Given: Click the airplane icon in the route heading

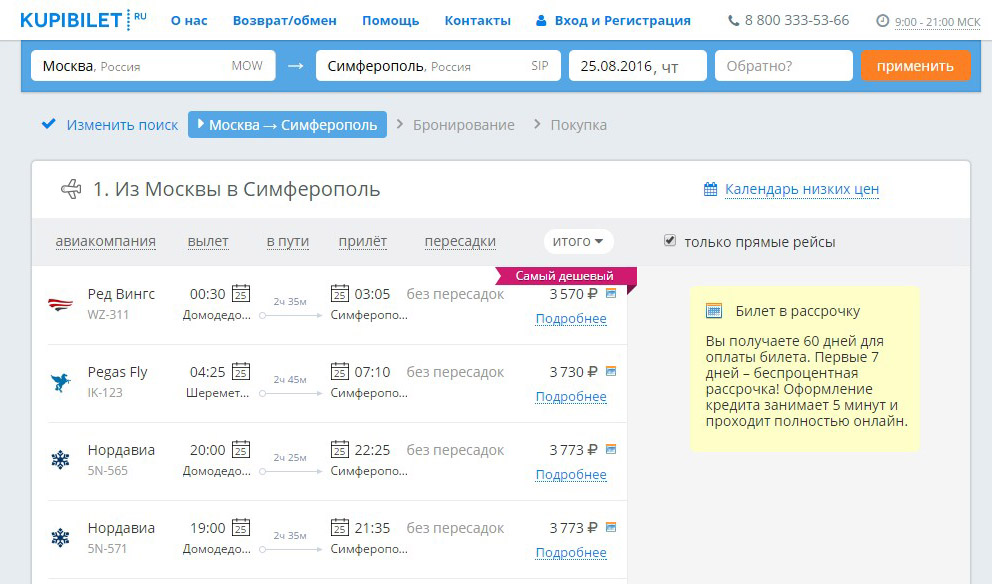Looking at the screenshot, I should (x=71, y=189).
